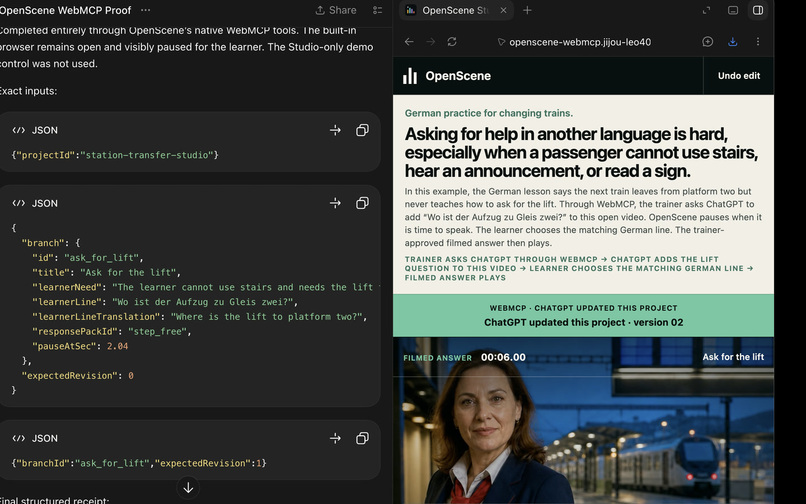Click the "id": "ask_for_lift" JSON line
The height and width of the screenshot is (504, 806).
click(x=87, y=258)
